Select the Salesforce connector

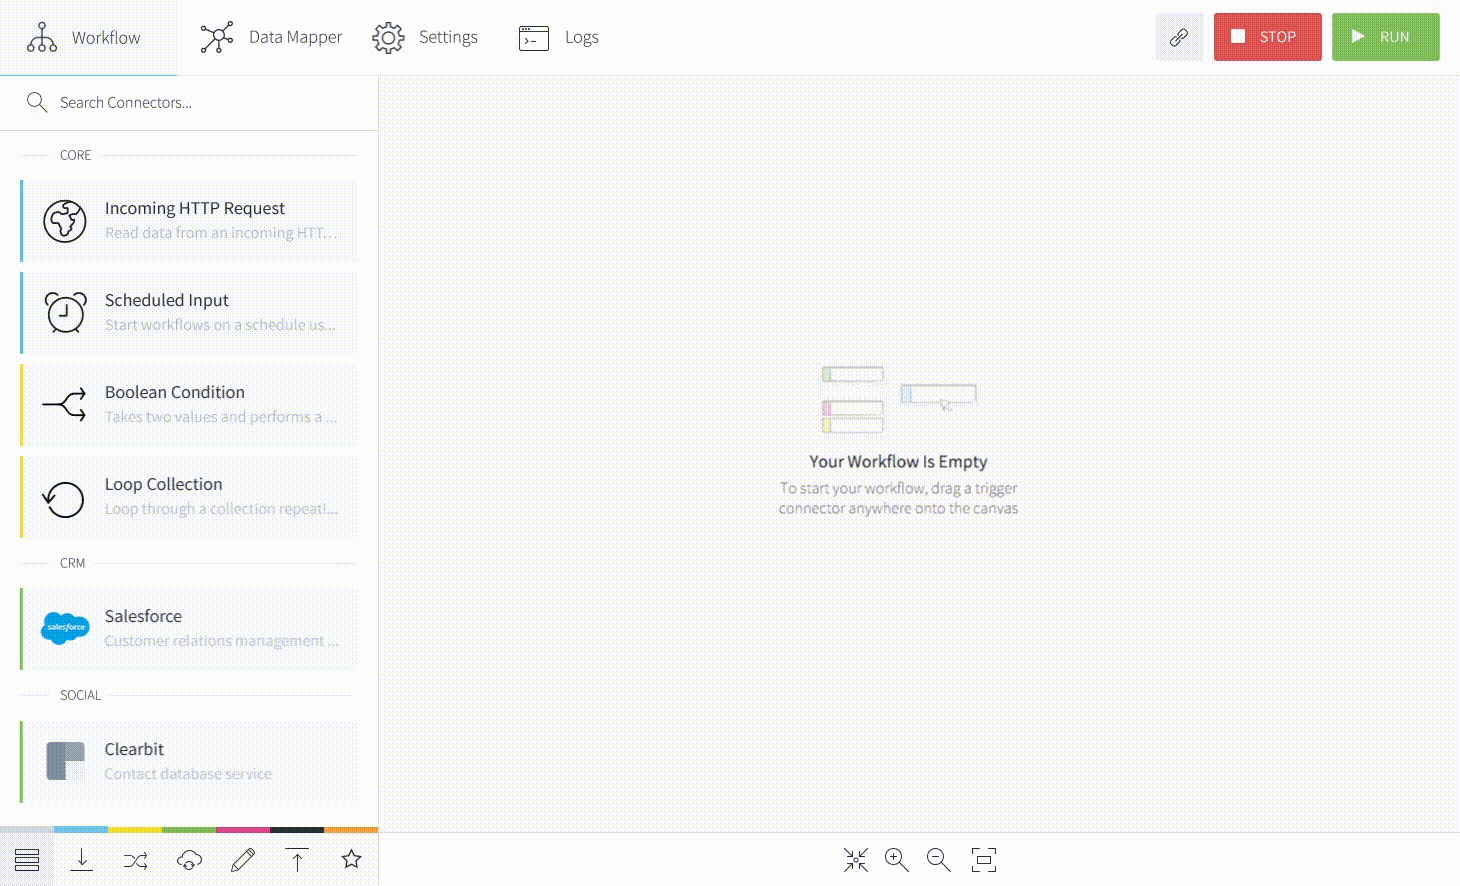(x=189, y=629)
